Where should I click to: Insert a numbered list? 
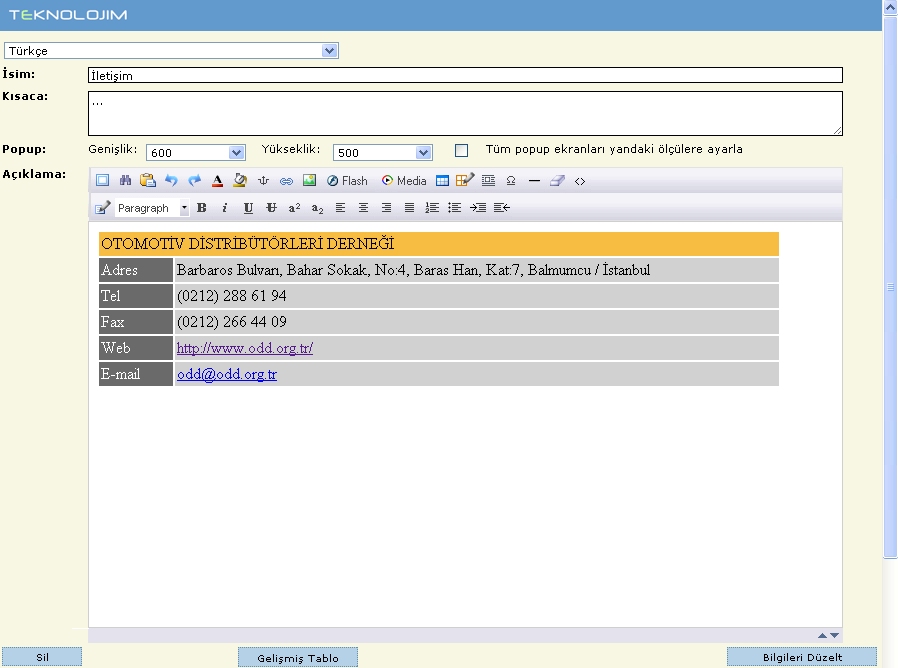(x=432, y=207)
